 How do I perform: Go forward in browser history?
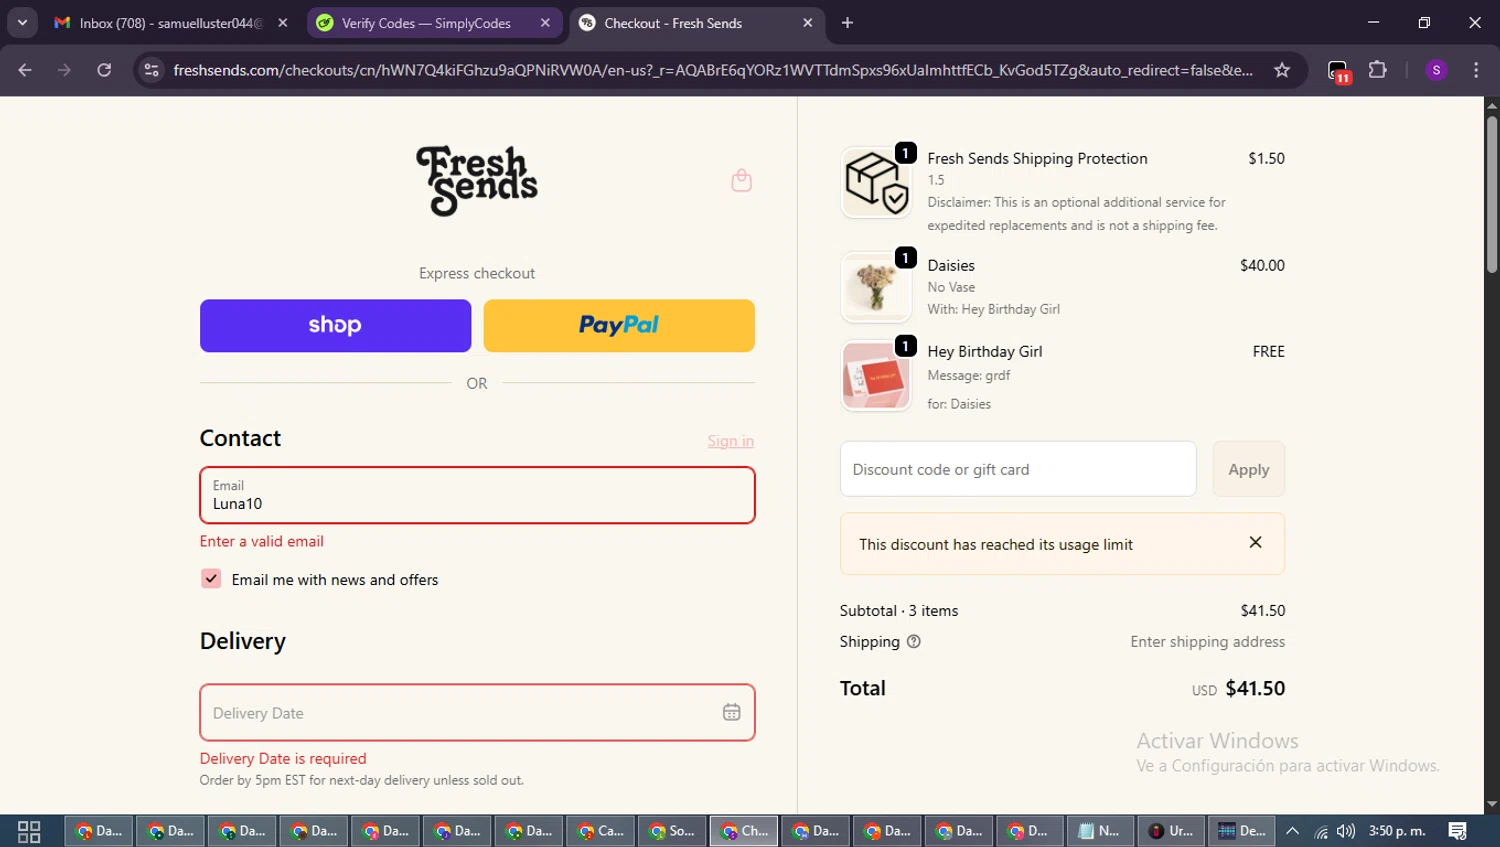[x=64, y=70]
